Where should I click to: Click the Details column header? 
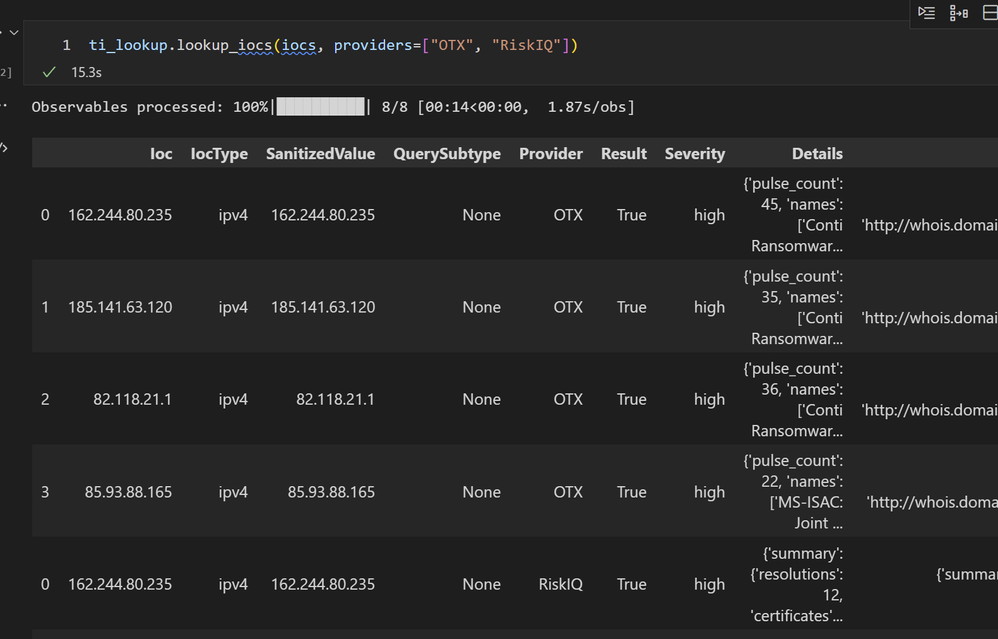[x=817, y=153]
